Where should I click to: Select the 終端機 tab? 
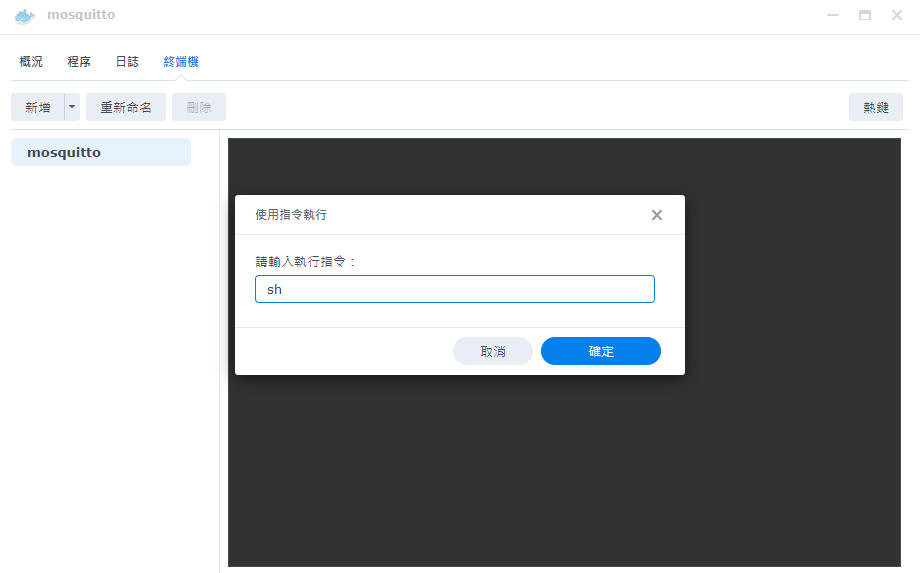[181, 62]
